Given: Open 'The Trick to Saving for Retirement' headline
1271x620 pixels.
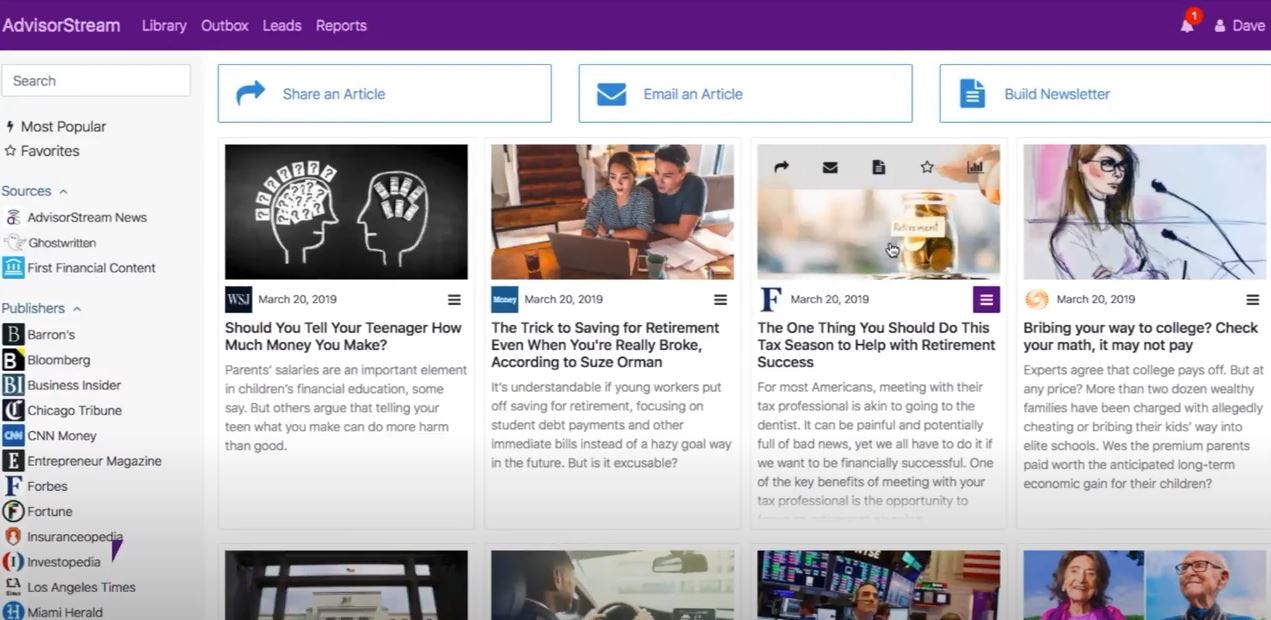Looking at the screenshot, I should click(x=606, y=345).
